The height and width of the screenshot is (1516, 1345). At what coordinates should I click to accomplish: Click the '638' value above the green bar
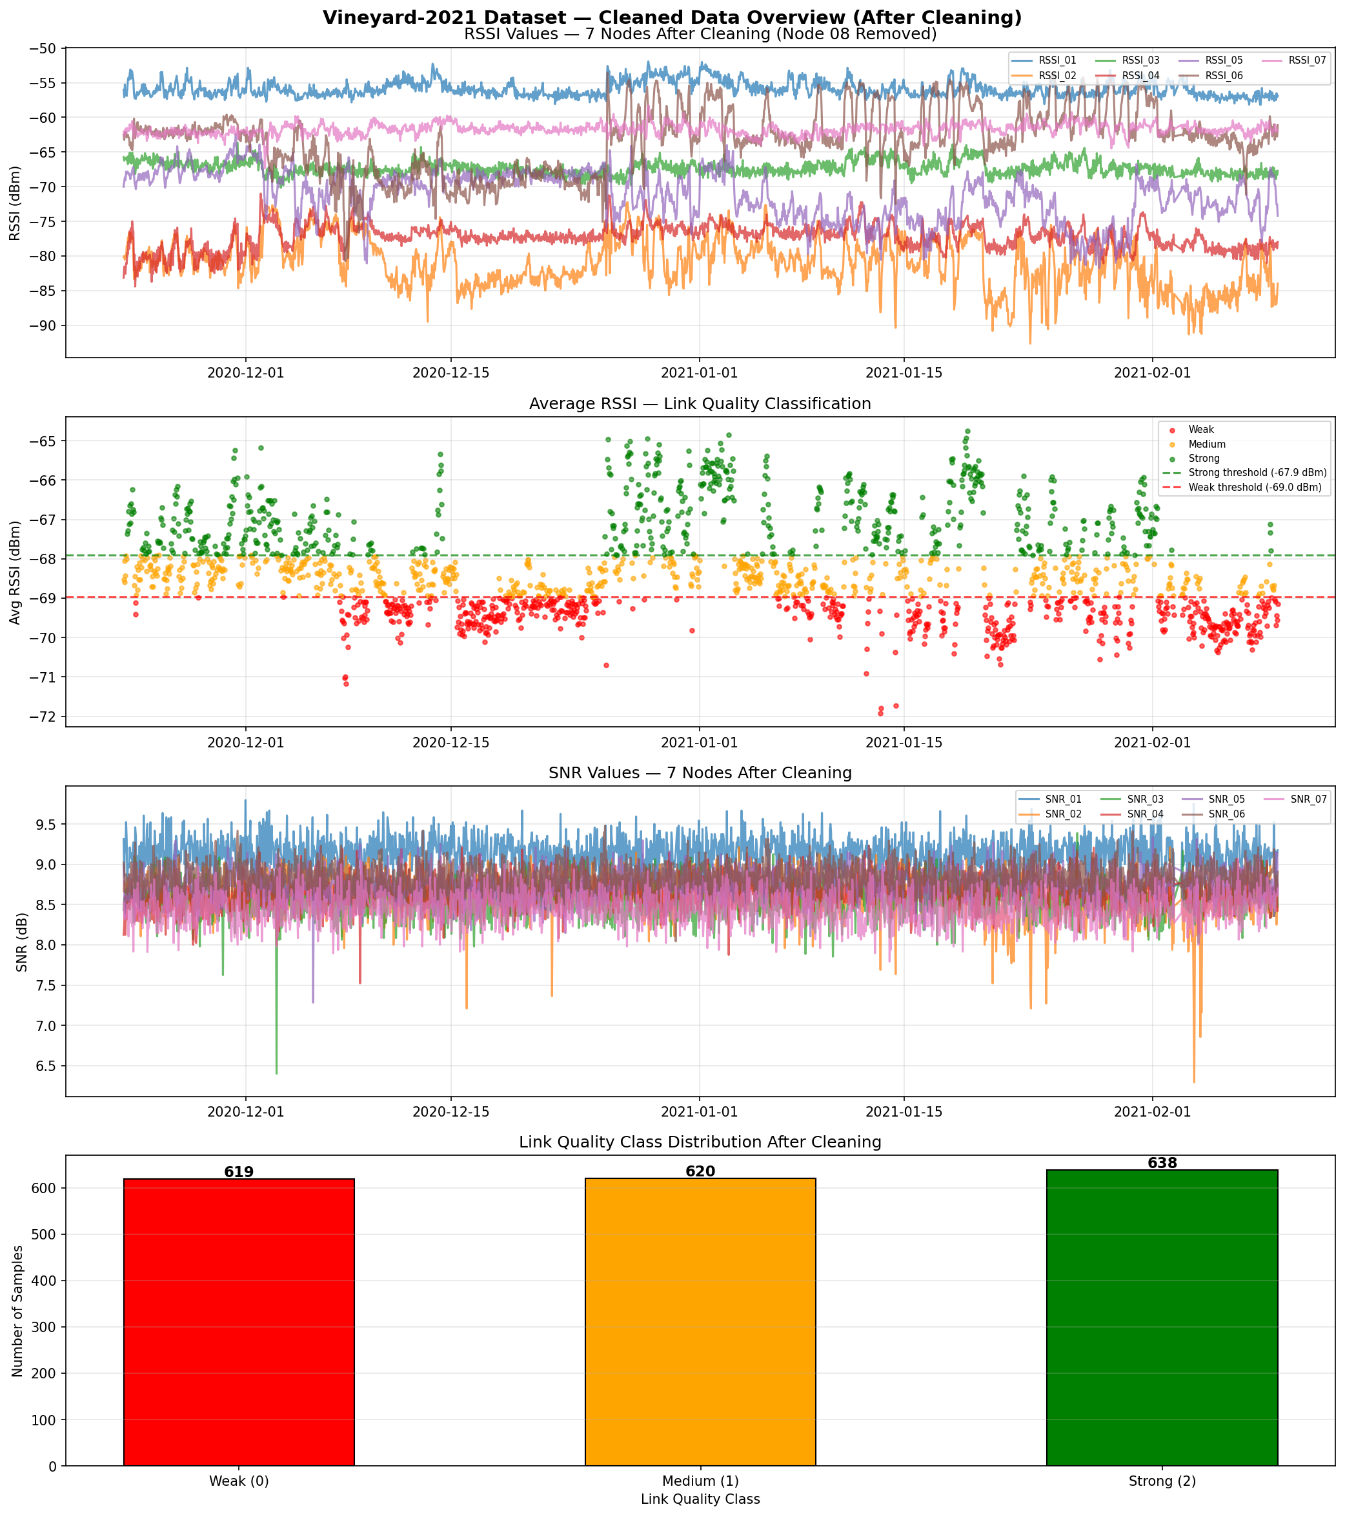point(1162,1163)
